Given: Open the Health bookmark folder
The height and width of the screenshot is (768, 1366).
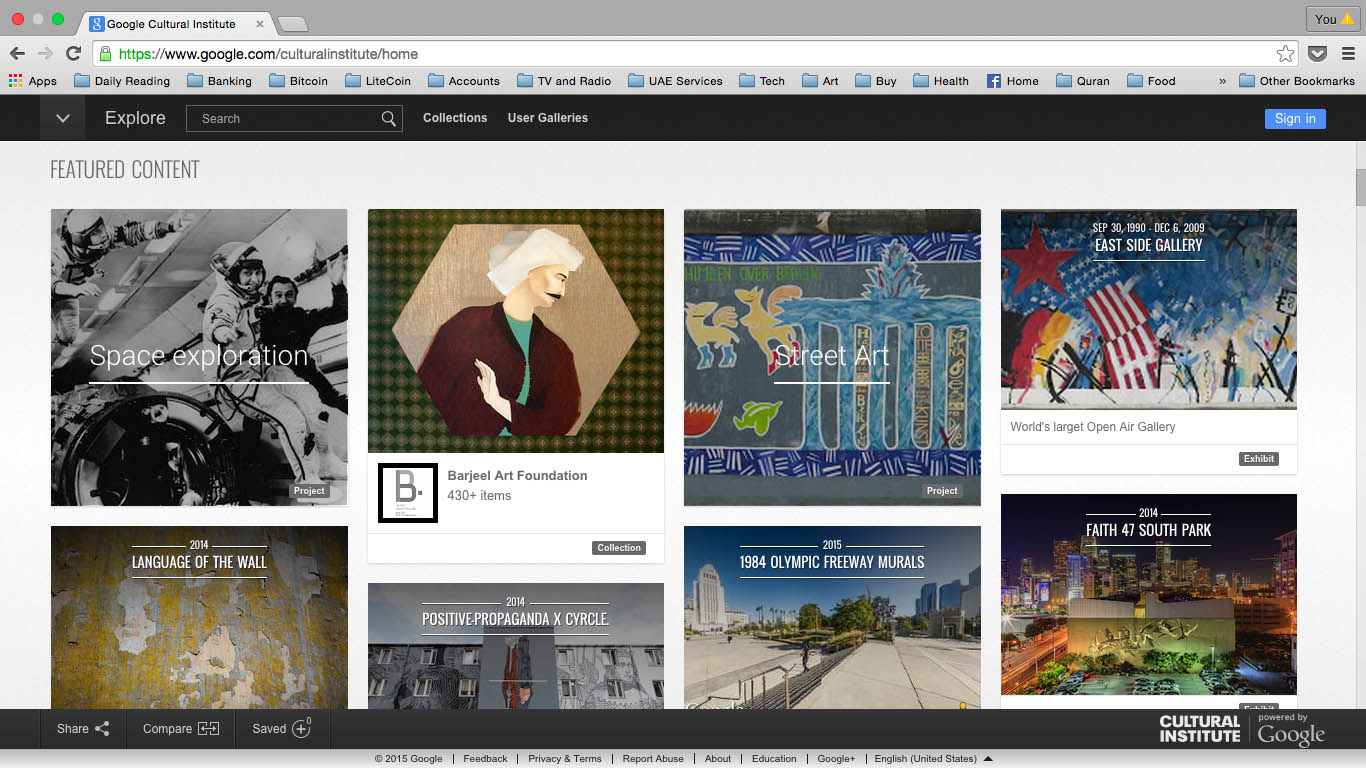Looking at the screenshot, I should (x=941, y=81).
